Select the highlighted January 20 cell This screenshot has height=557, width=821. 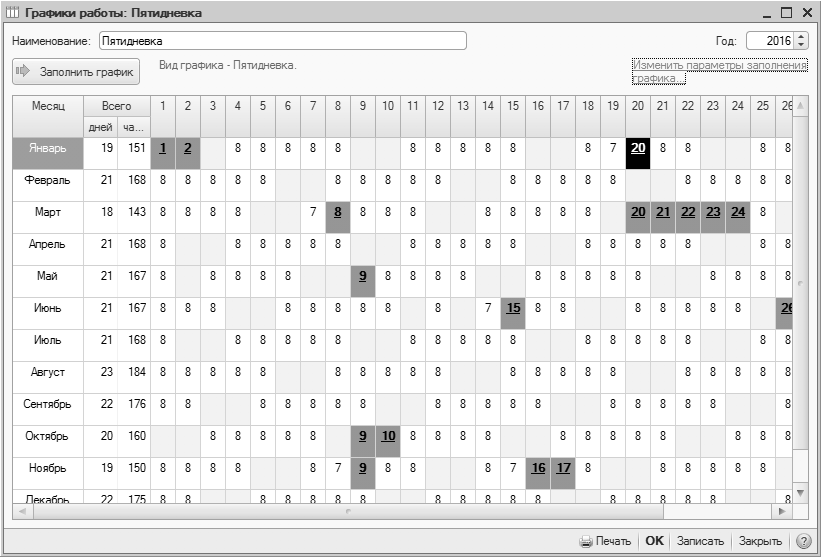coord(637,148)
